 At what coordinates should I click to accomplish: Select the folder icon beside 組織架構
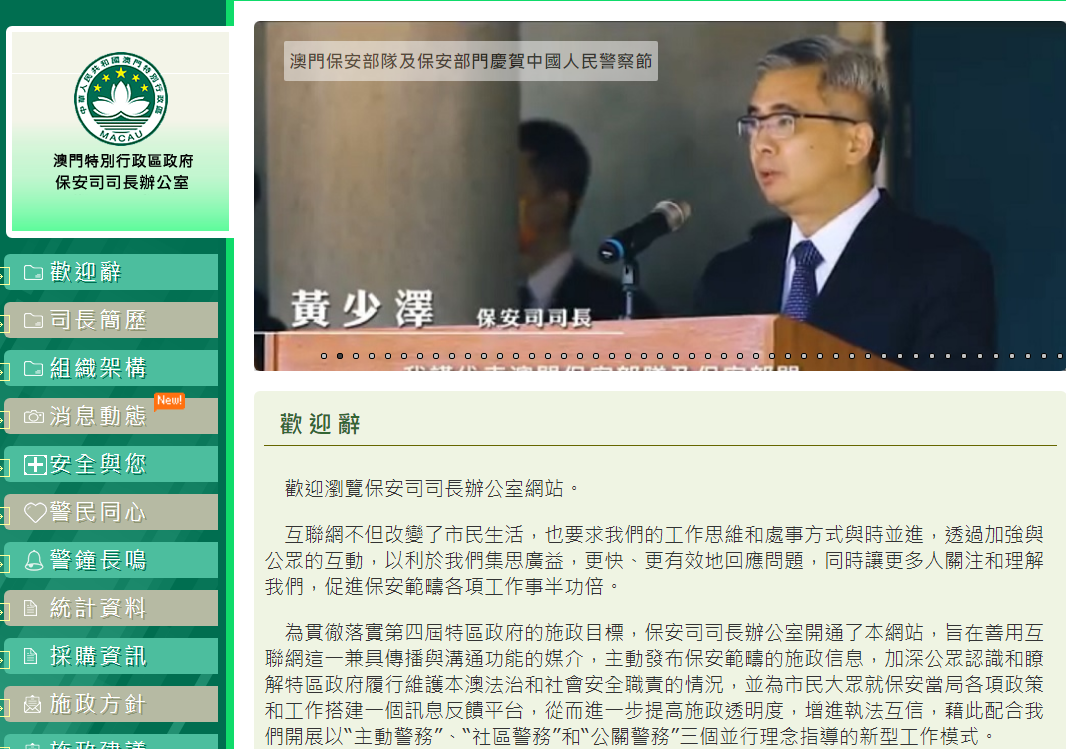(33, 368)
